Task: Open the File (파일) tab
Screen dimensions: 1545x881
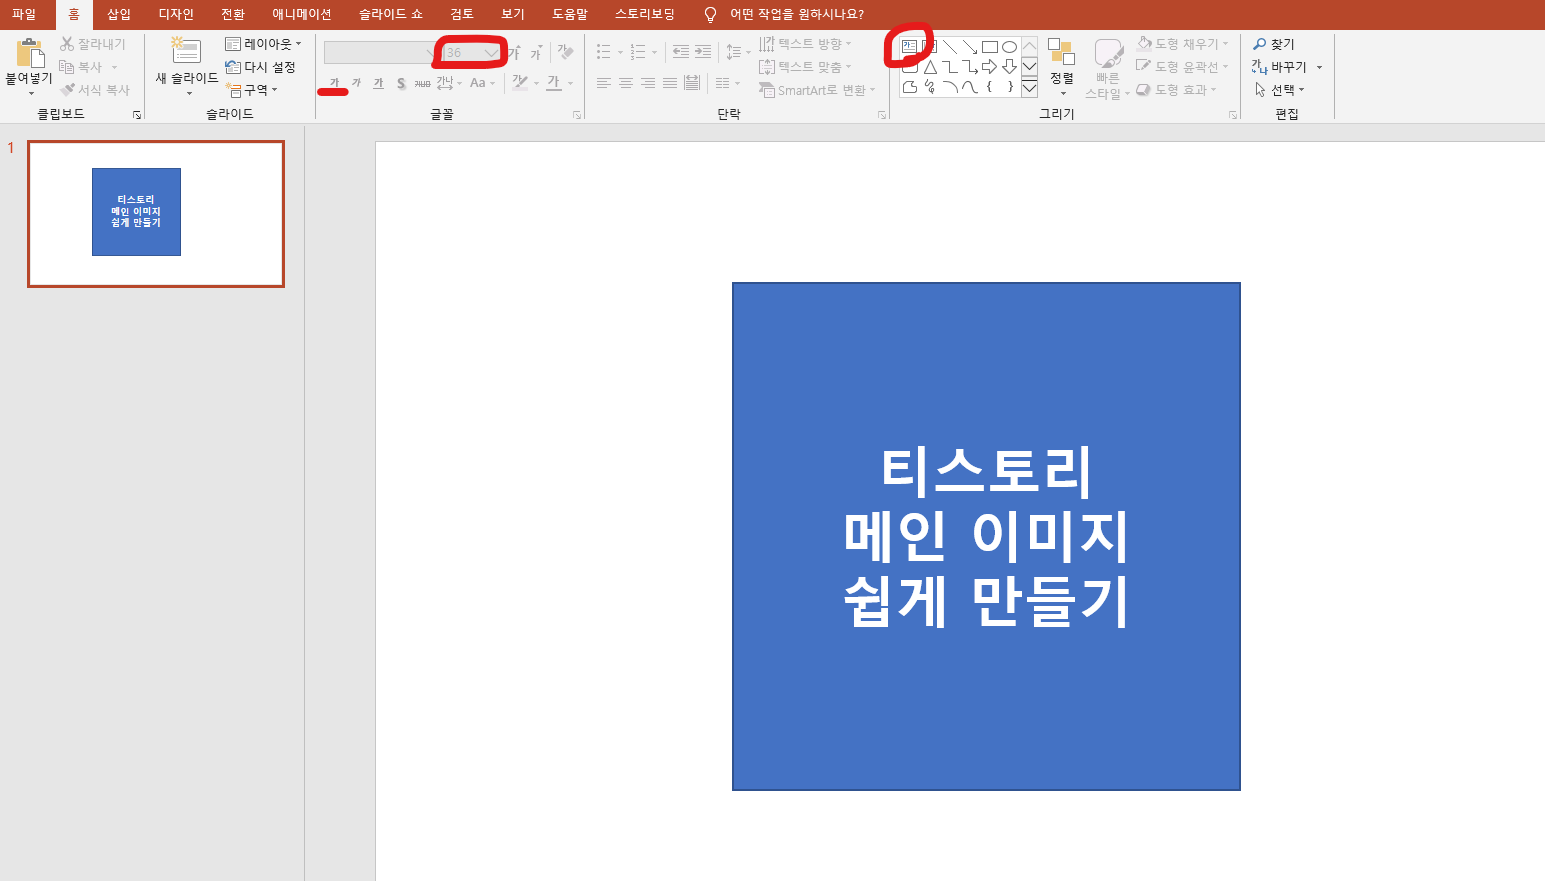Action: [24, 14]
